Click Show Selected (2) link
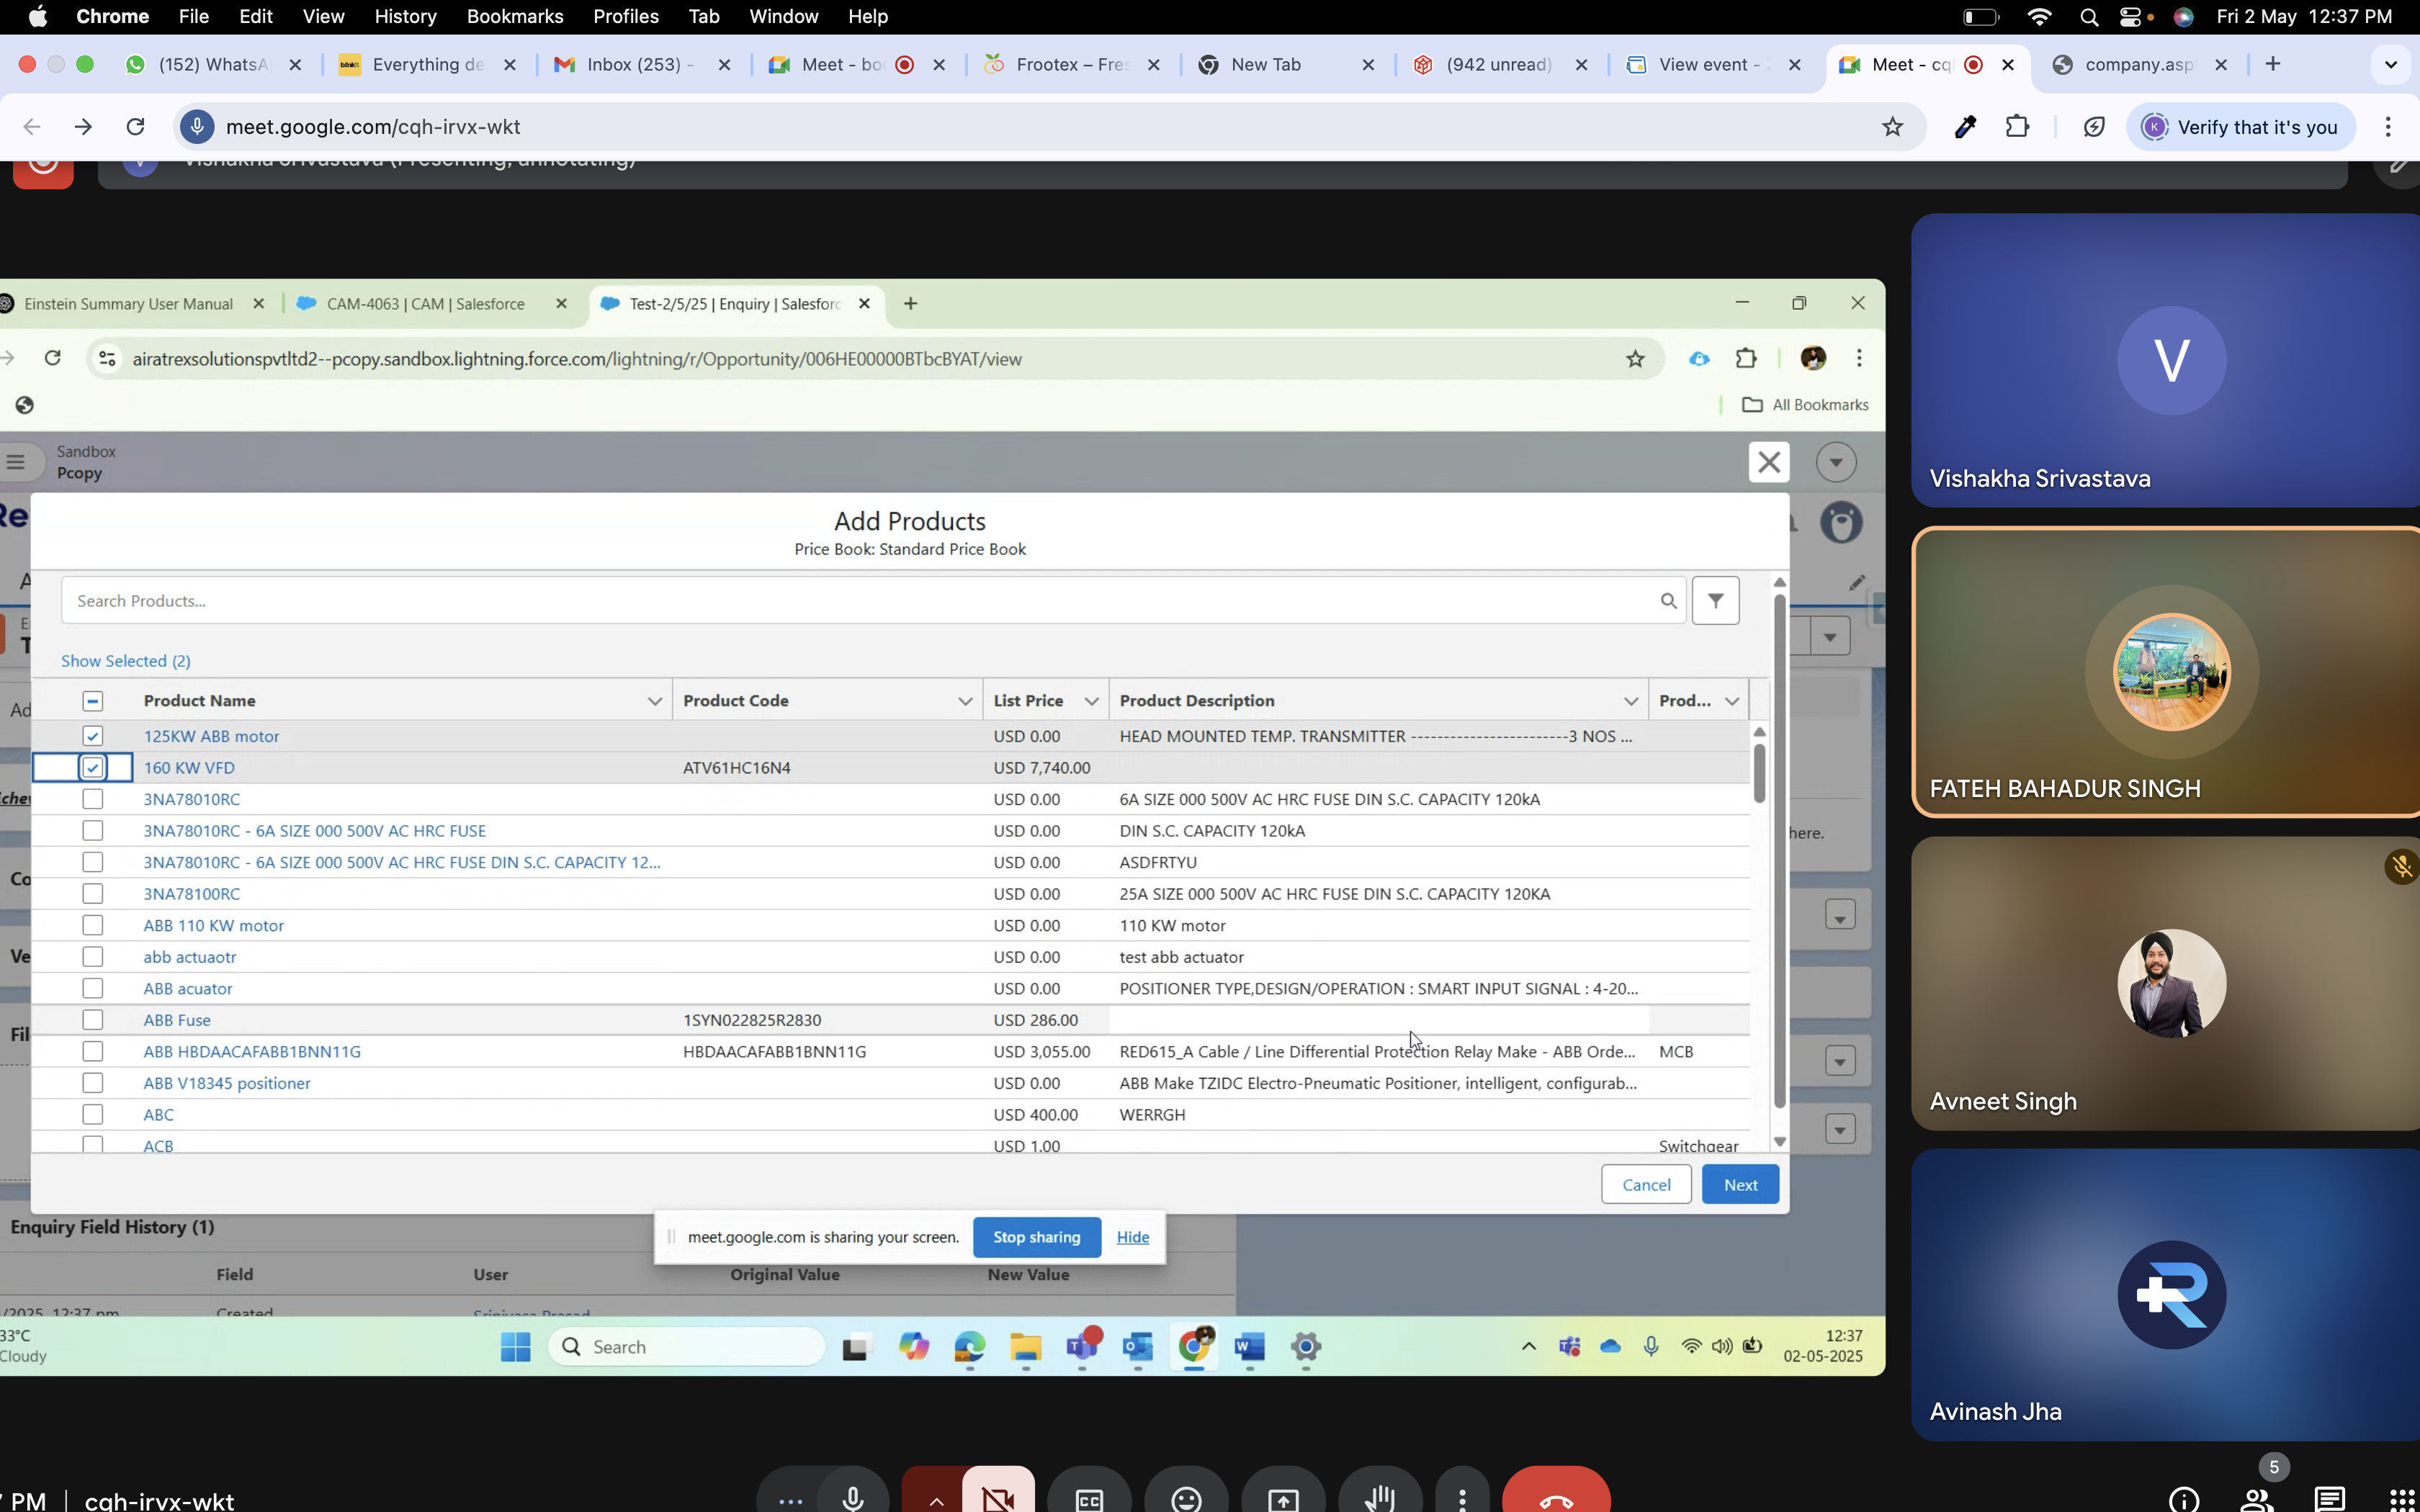Image resolution: width=2420 pixels, height=1512 pixels. pos(126,661)
